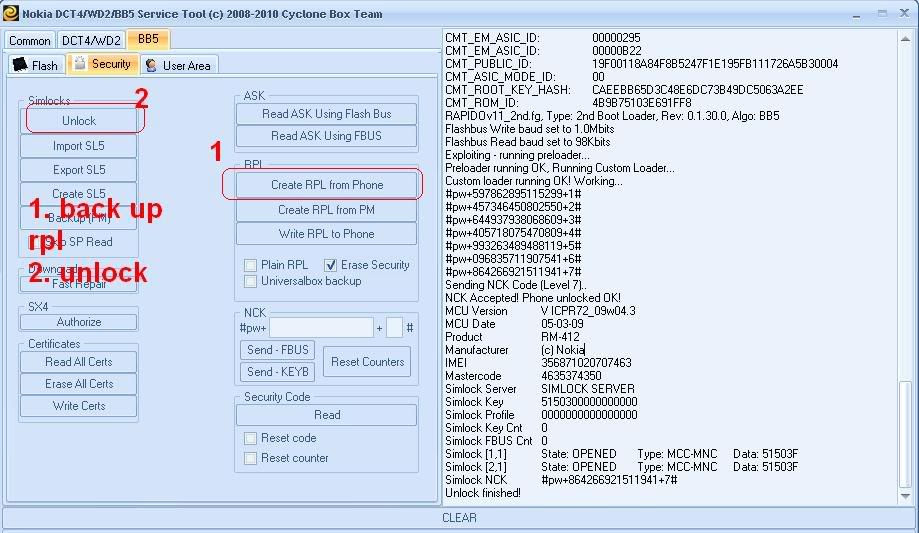Screen dimensions: 919x533
Task: Open the User Area sub-tab
Action: (179, 65)
